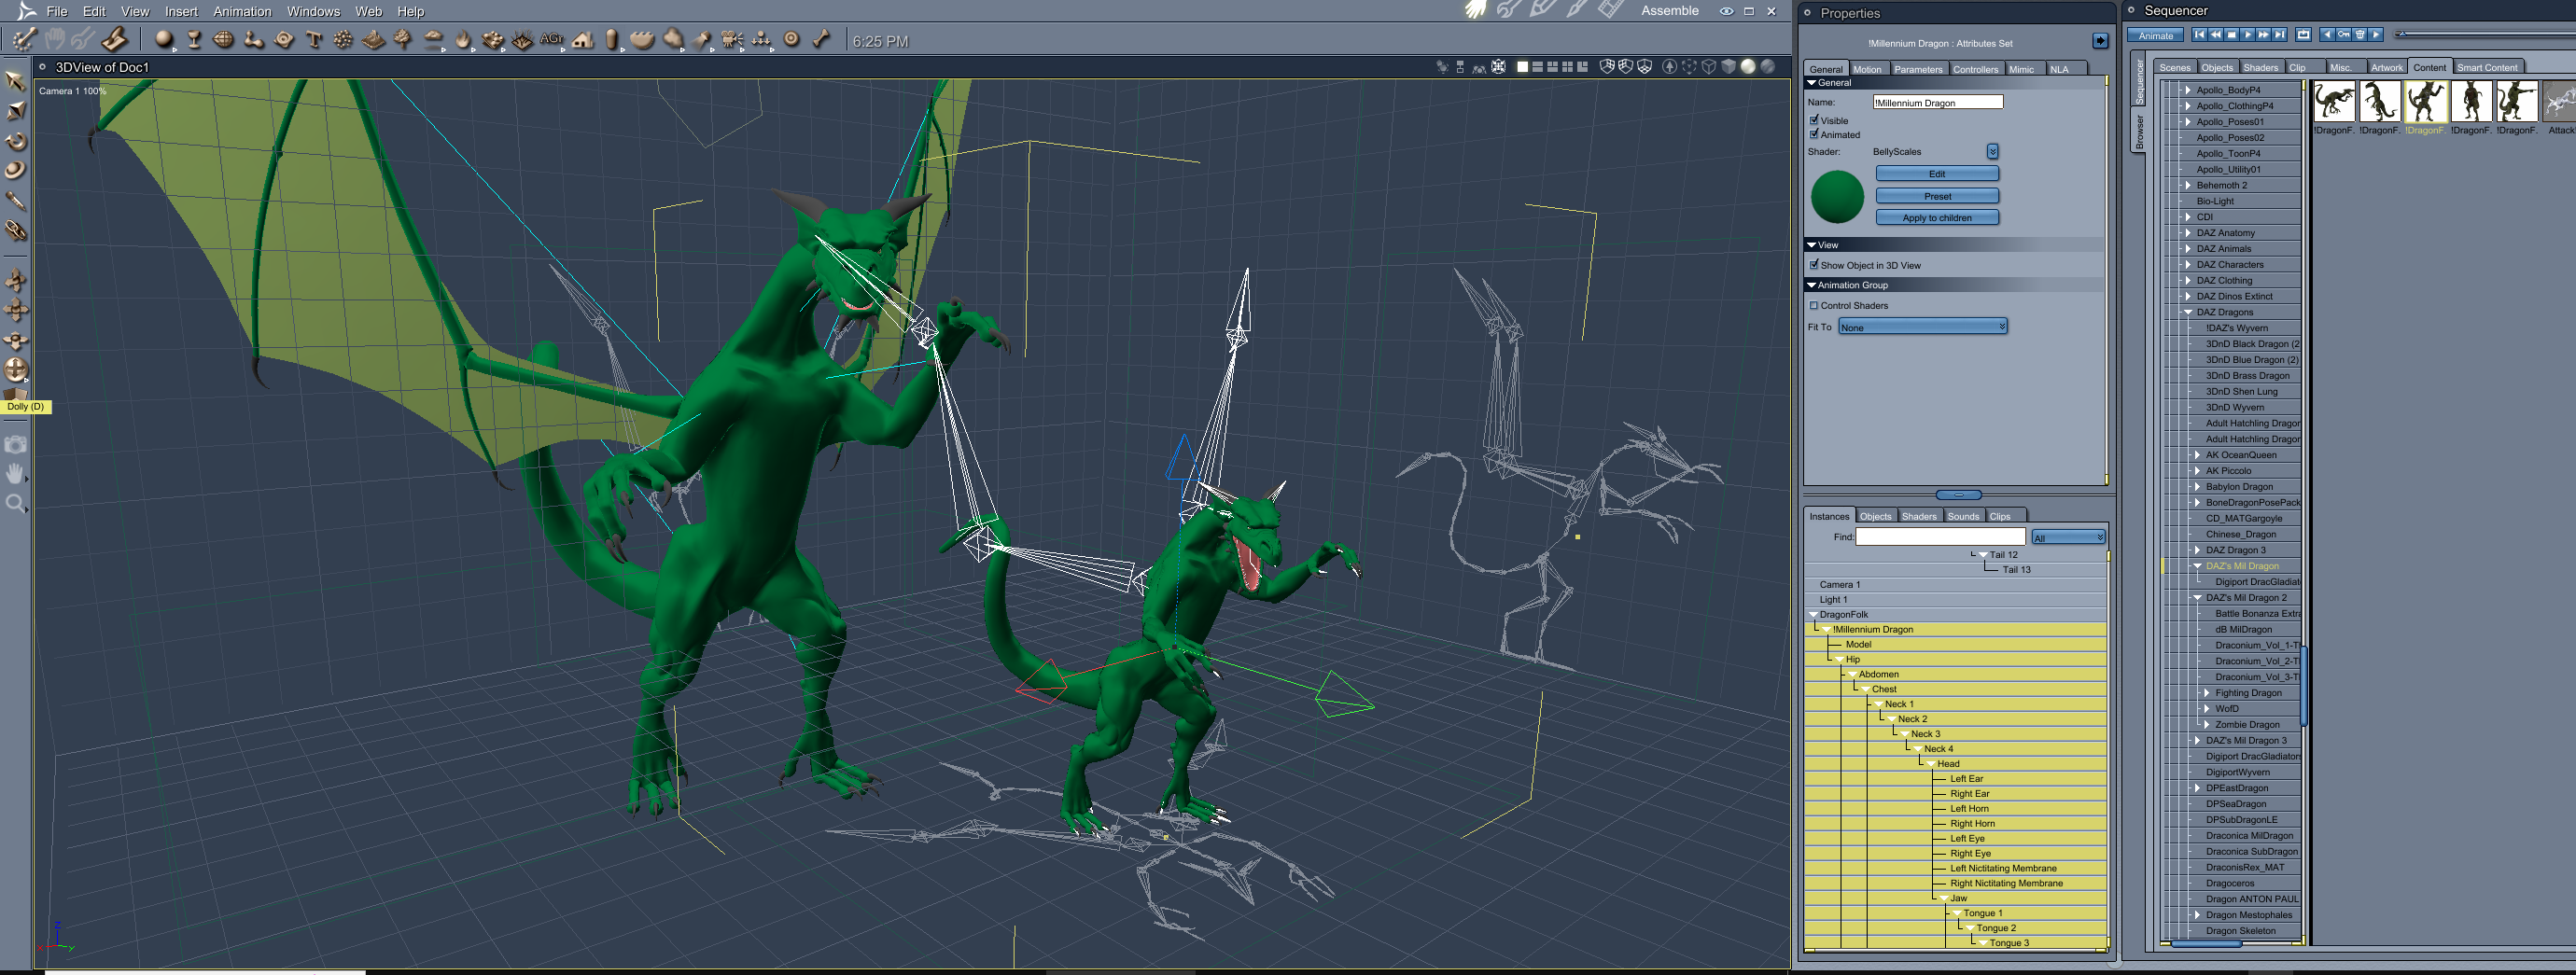Switch to the Parameters tab
The image size is (2576, 975).
1917,69
